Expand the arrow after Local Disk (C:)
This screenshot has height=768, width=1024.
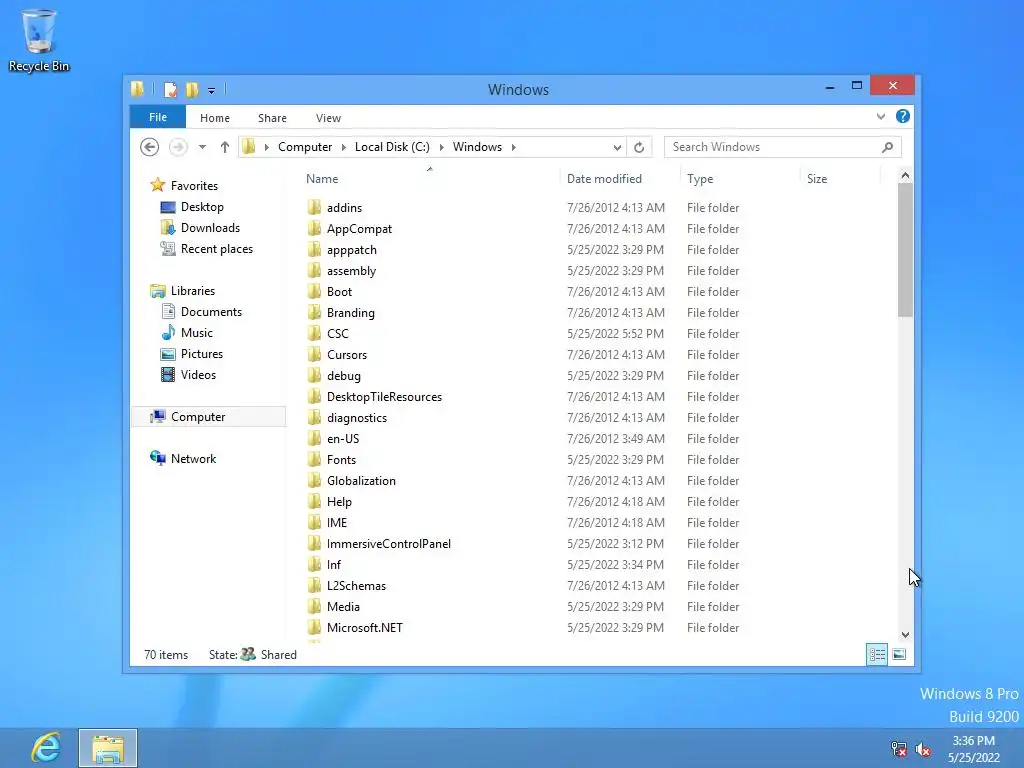click(x=441, y=147)
